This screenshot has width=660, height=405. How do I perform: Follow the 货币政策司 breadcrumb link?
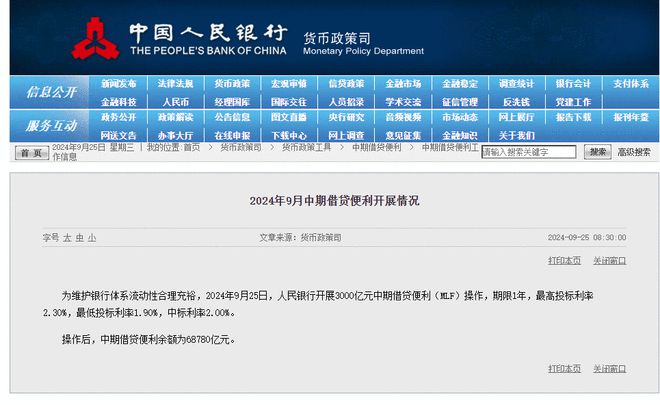coord(241,147)
